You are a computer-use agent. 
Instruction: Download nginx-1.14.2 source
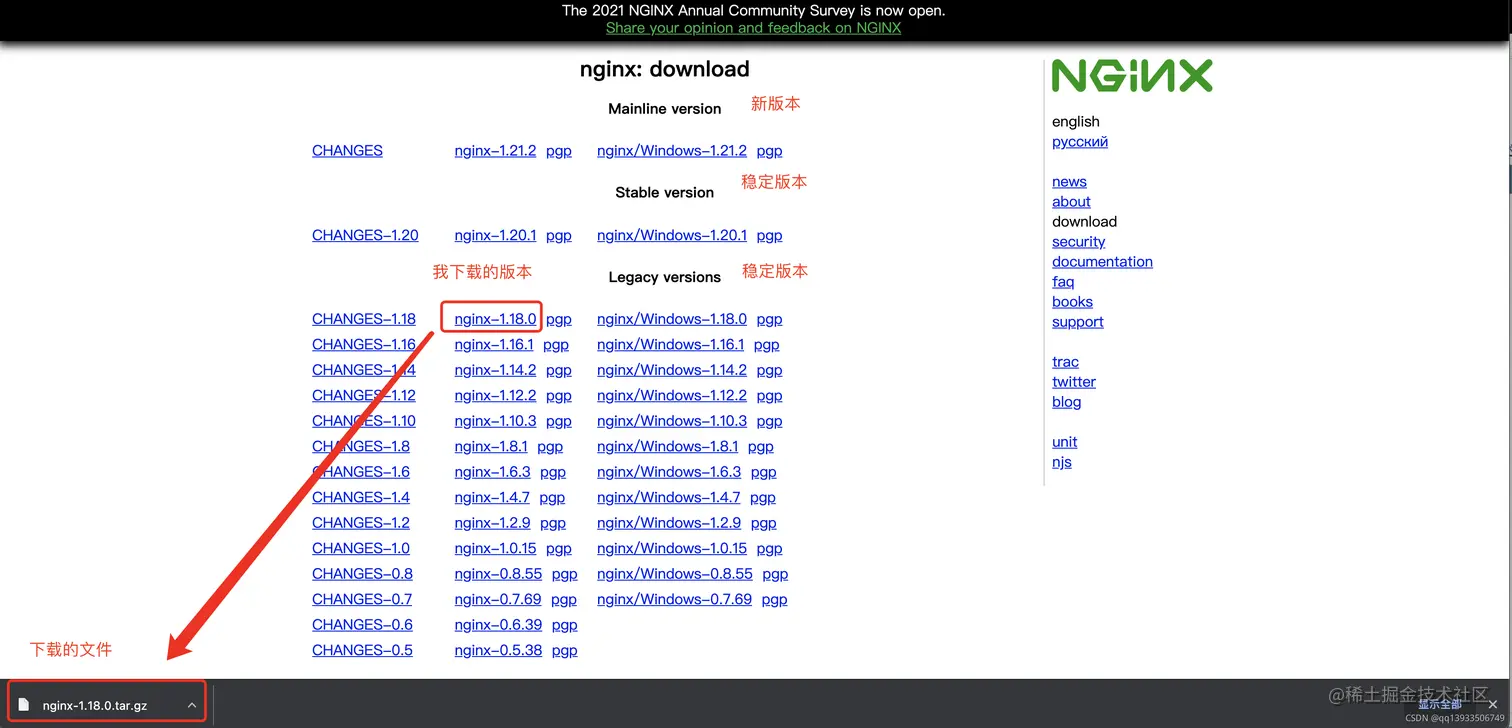495,370
